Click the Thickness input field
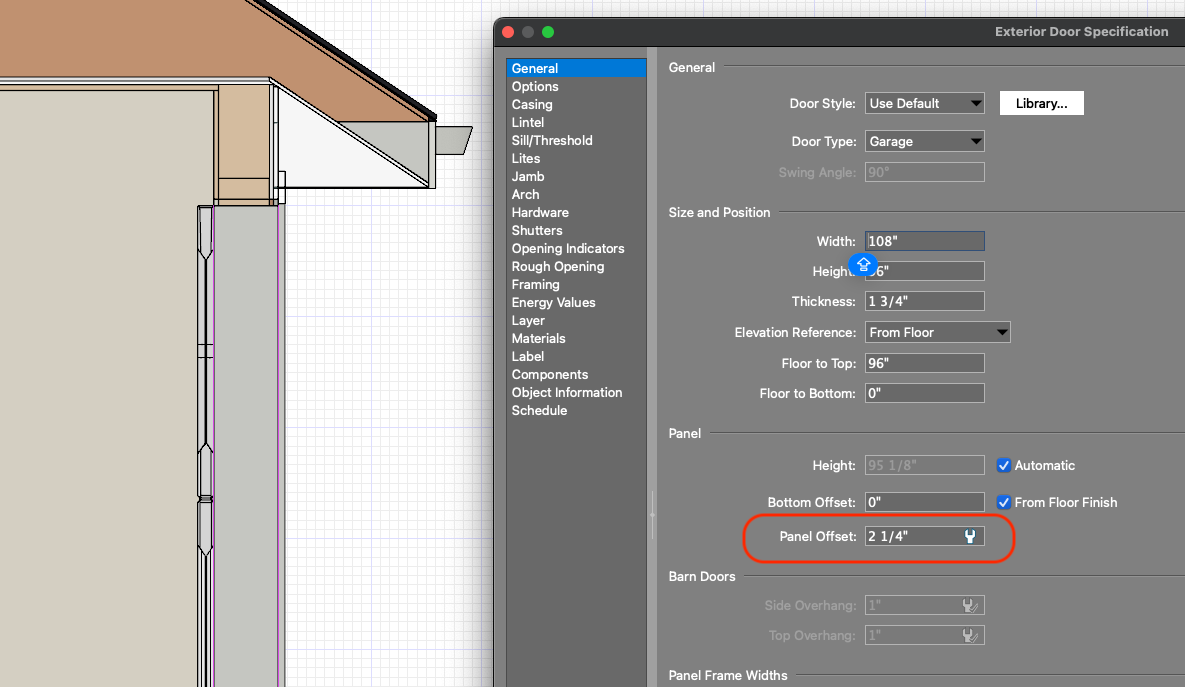The width and height of the screenshot is (1185, 687). click(924, 301)
